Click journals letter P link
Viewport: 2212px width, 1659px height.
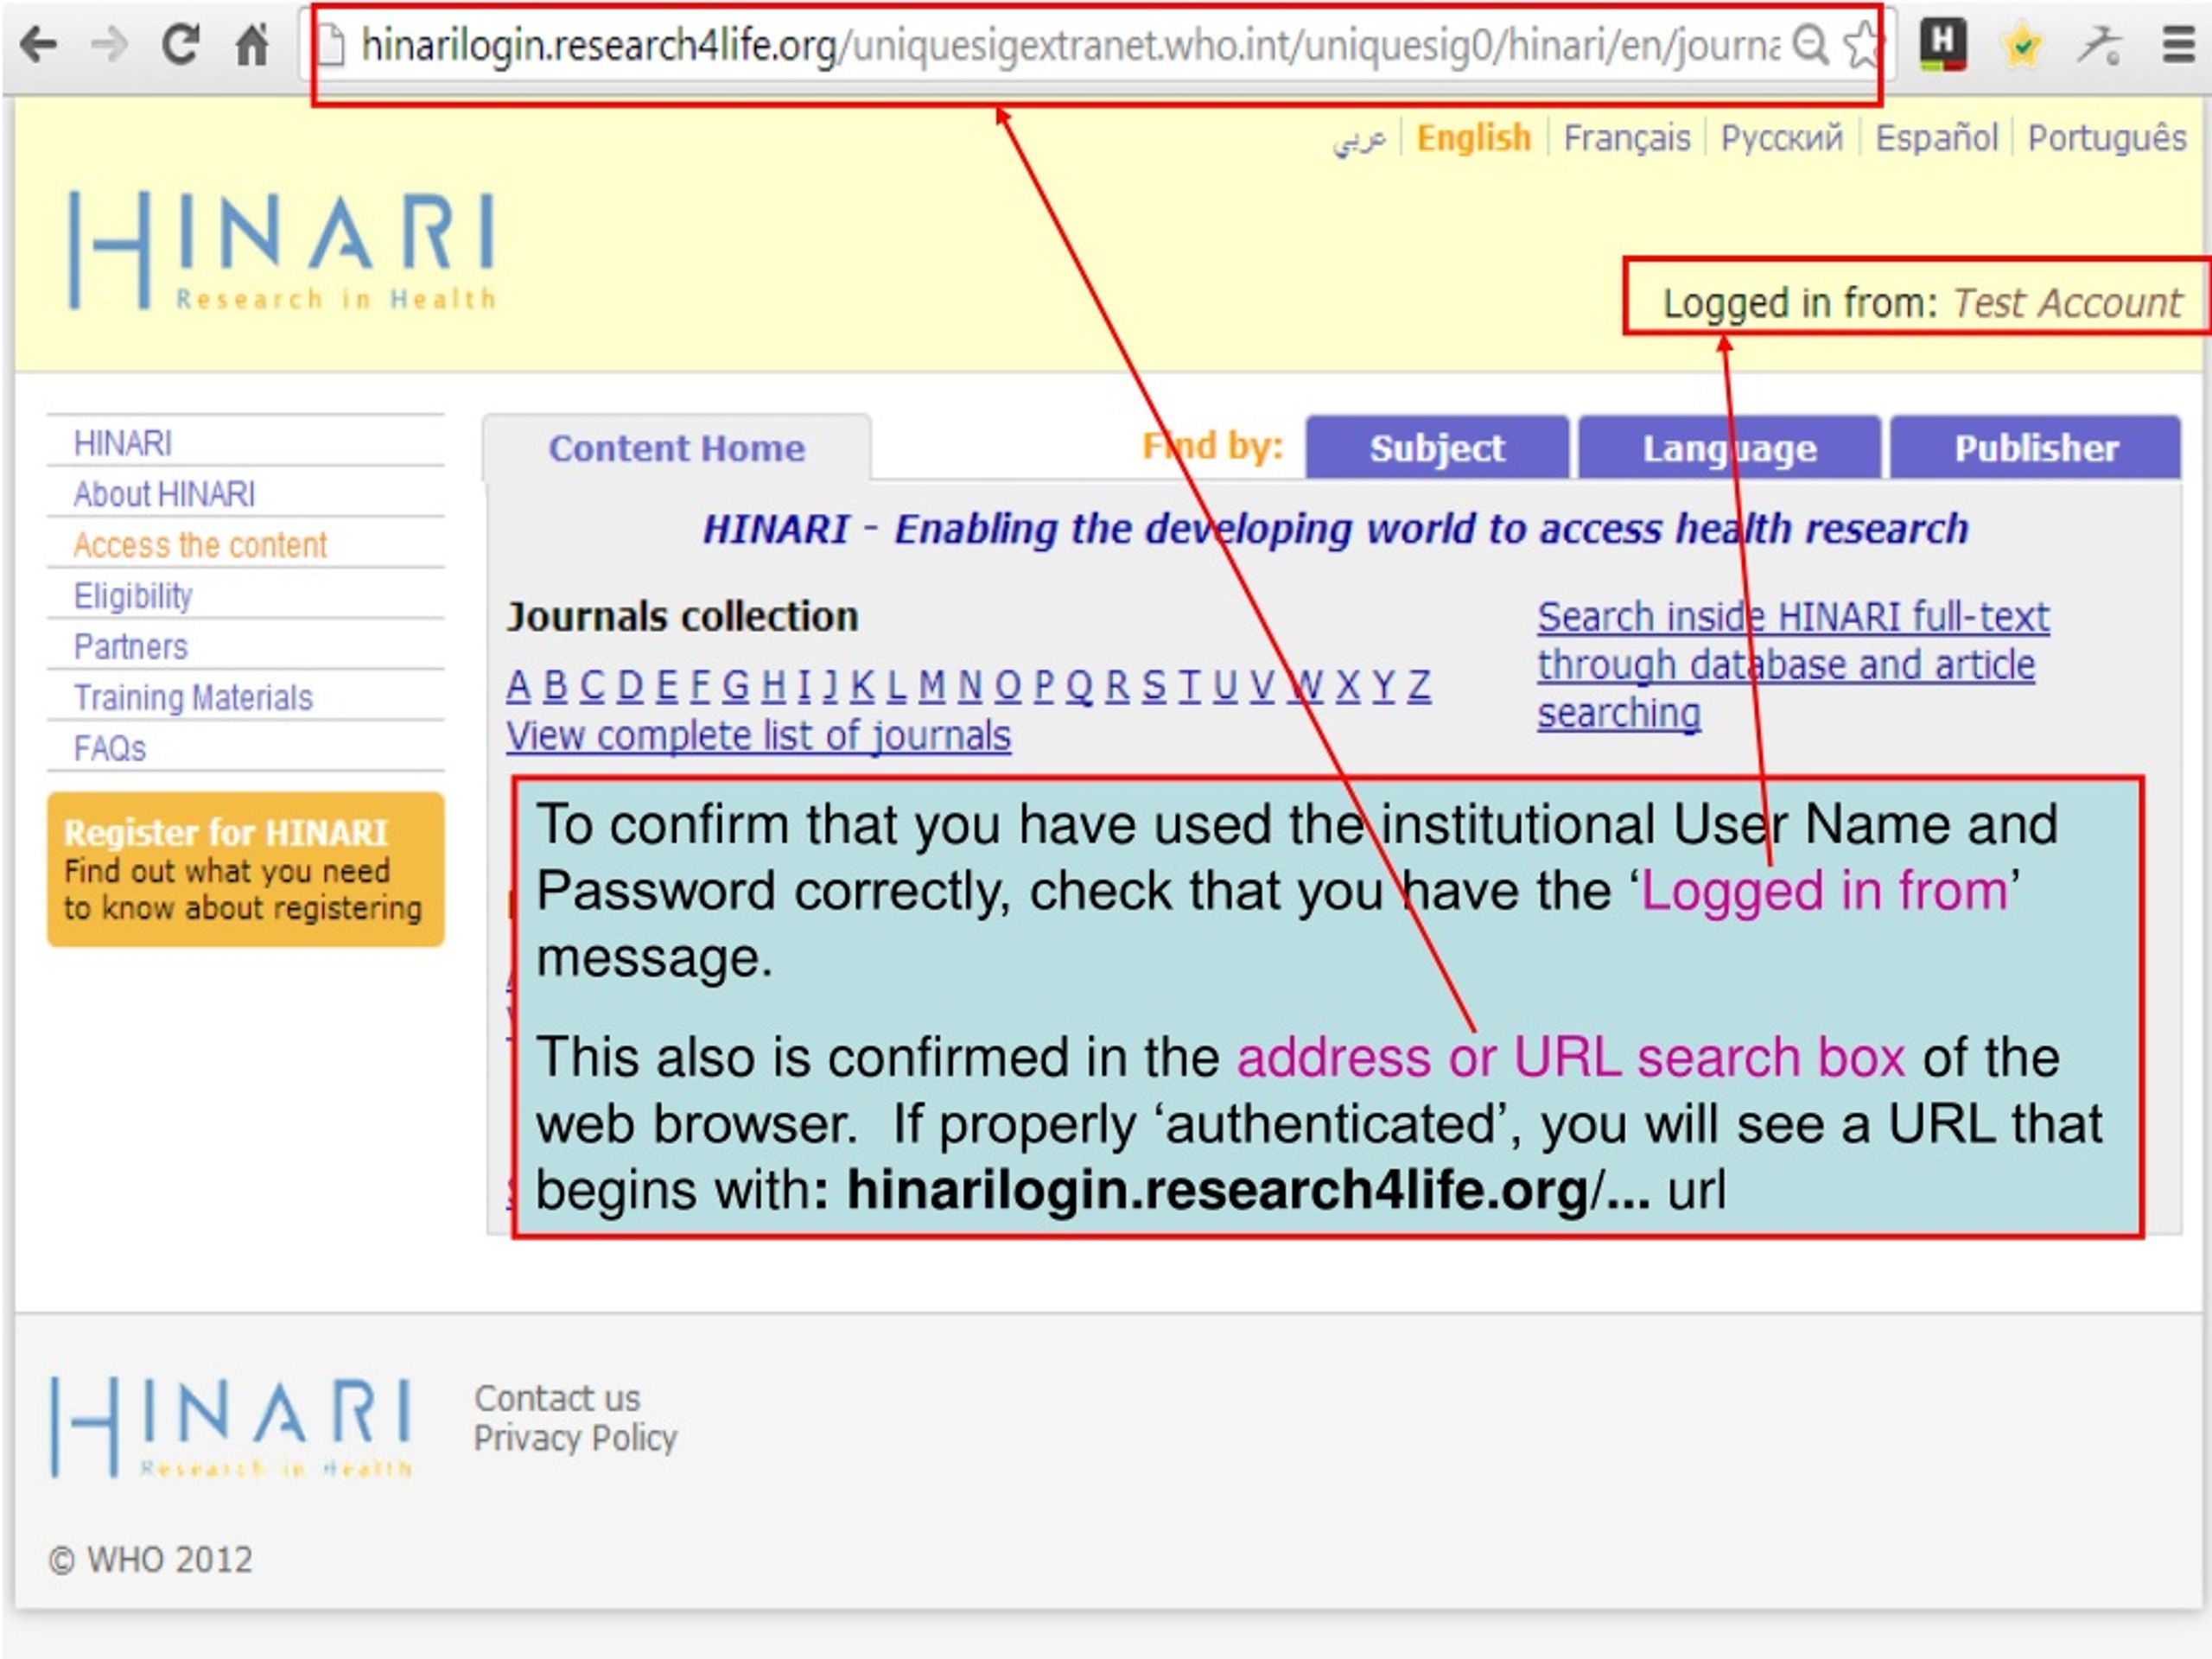click(x=1044, y=686)
